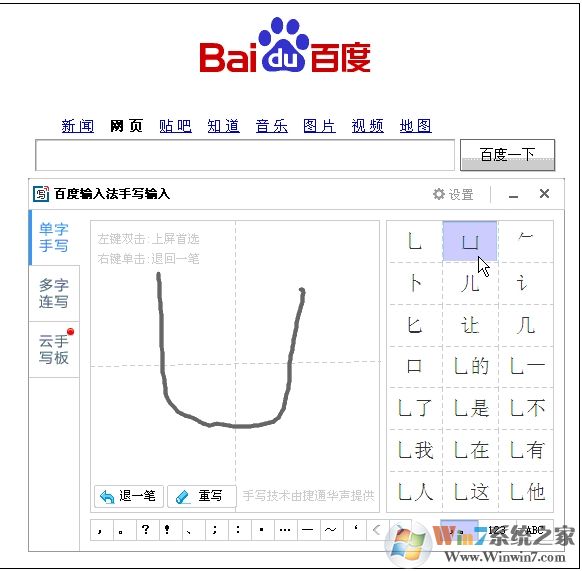Screen dimensions: 582x571
Task: Switch to ABC letter input mode
Action: point(534,530)
